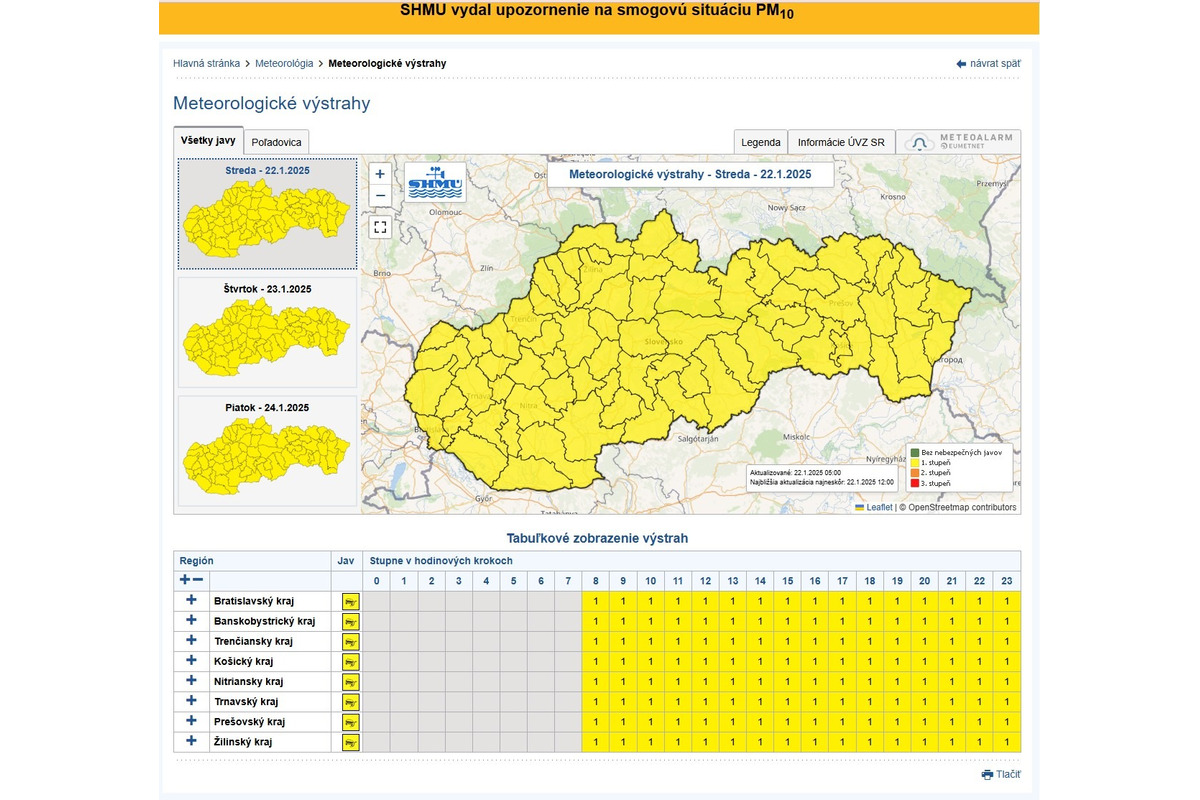Open Informácie ÚVZ SR

(841, 142)
